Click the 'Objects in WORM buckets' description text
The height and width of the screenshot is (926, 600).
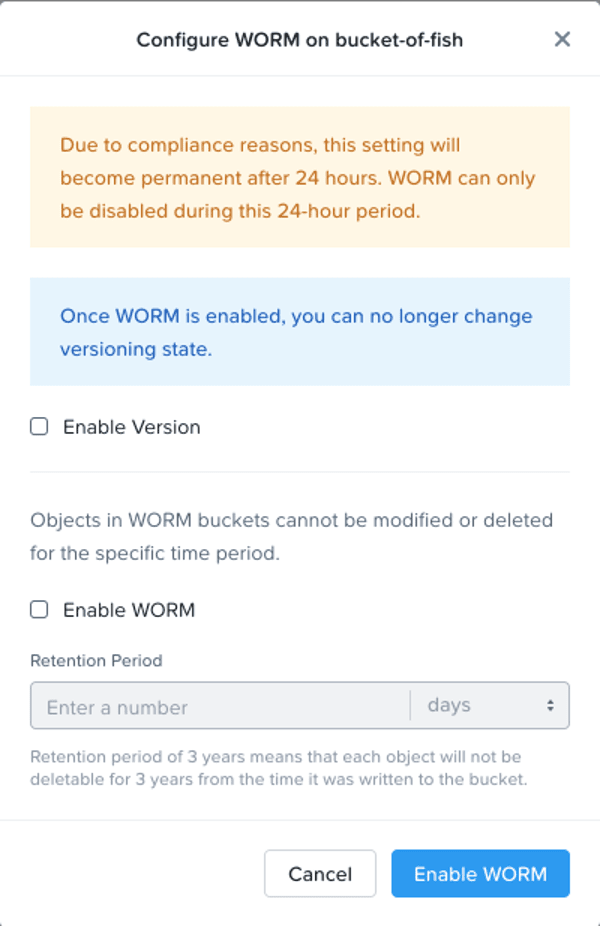click(x=292, y=537)
